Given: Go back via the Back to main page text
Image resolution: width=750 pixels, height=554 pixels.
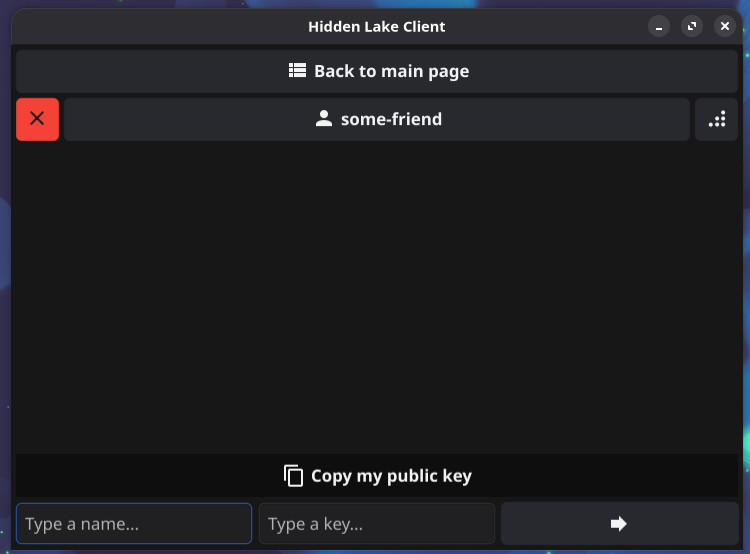Looking at the screenshot, I should coord(391,71).
